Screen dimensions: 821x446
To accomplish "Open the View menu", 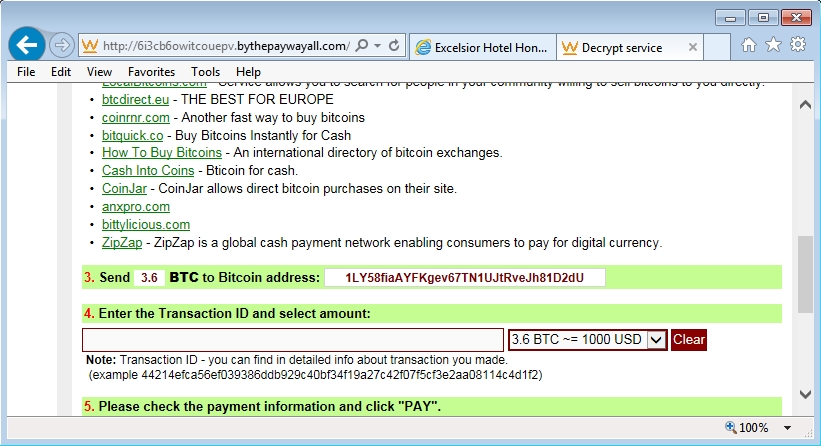I will coord(99,72).
